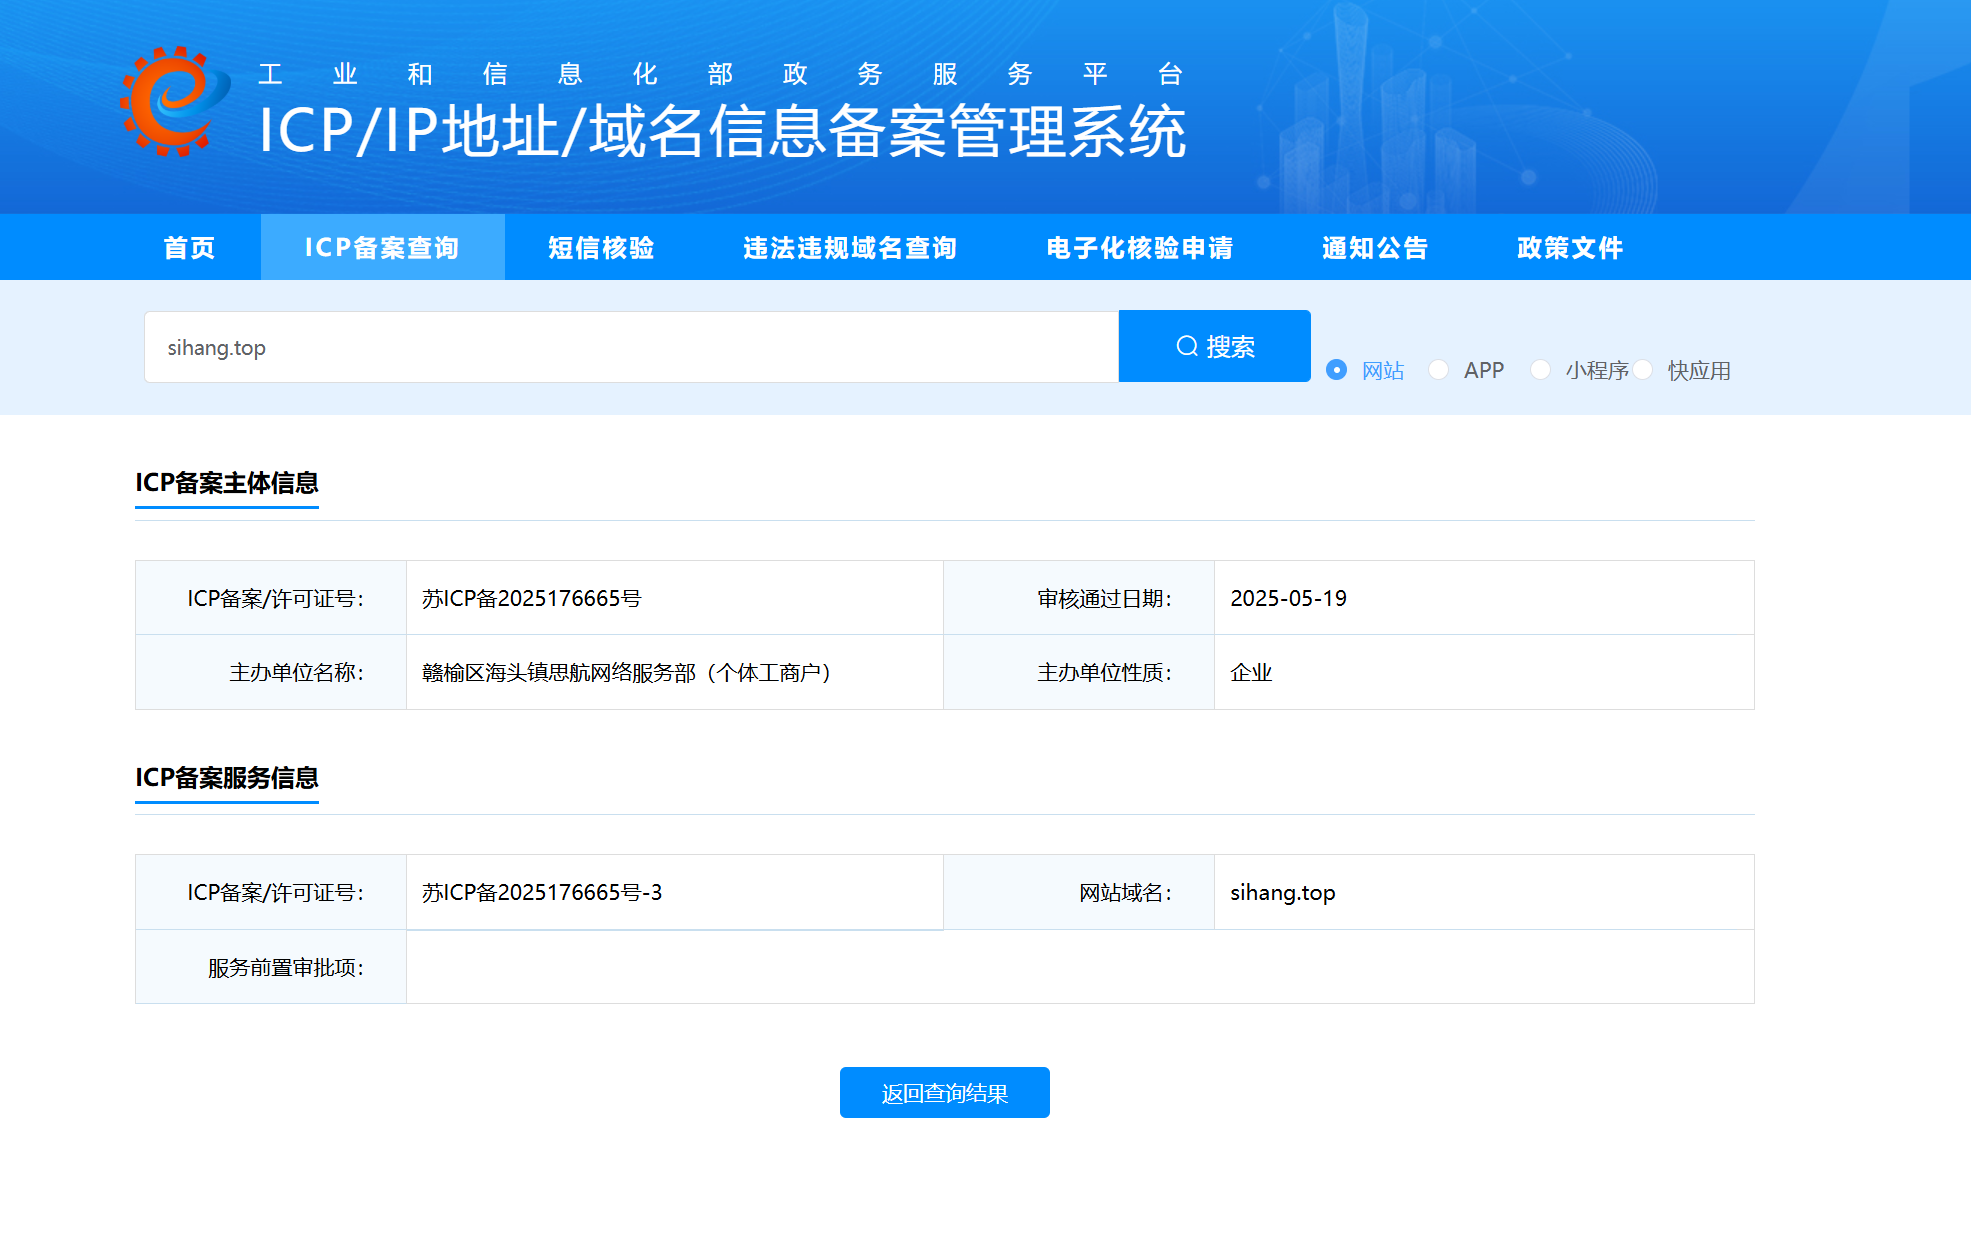
Task: Open the 首页 navigation tab
Action: point(189,247)
